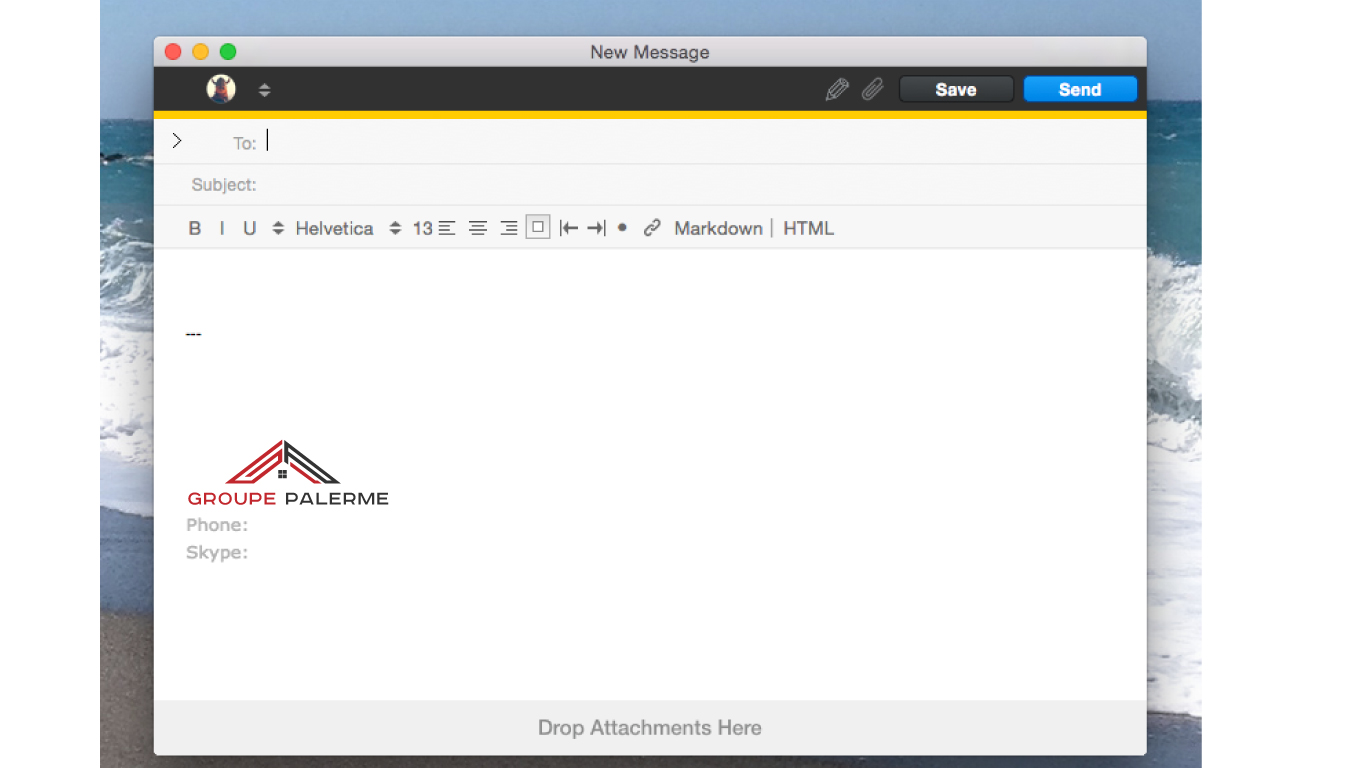This screenshot has height=768, width=1366.
Task: Maximize the New Message window with green button
Action: coord(228,52)
